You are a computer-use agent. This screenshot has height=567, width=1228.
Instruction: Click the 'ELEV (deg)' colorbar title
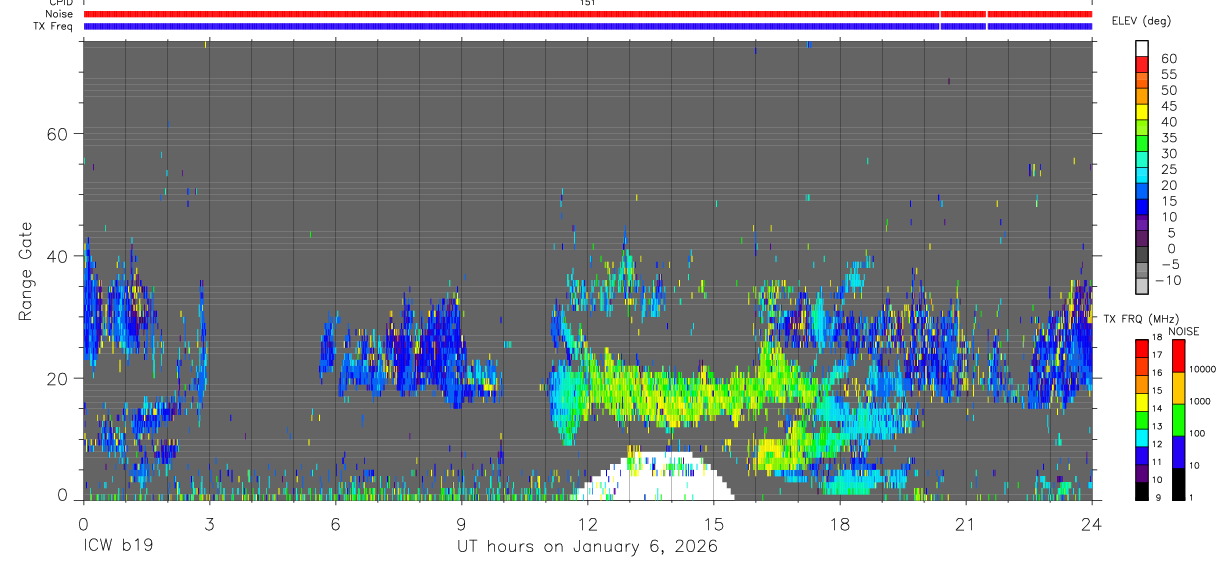coord(1143,21)
